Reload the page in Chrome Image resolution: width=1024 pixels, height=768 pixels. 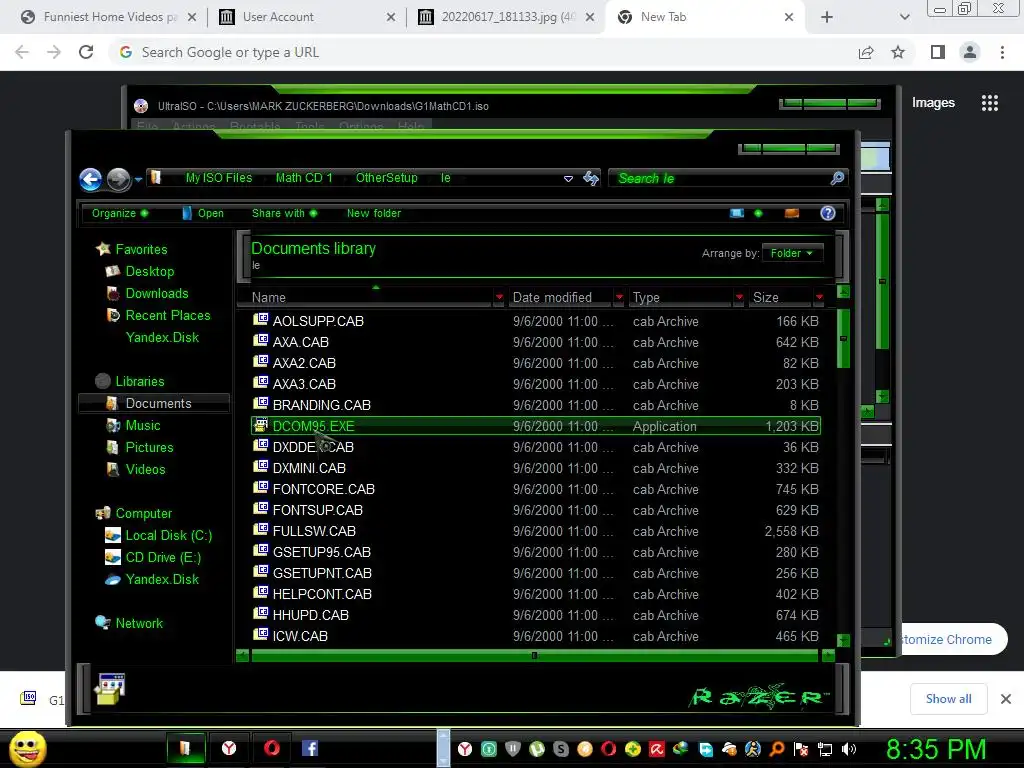pos(86,52)
